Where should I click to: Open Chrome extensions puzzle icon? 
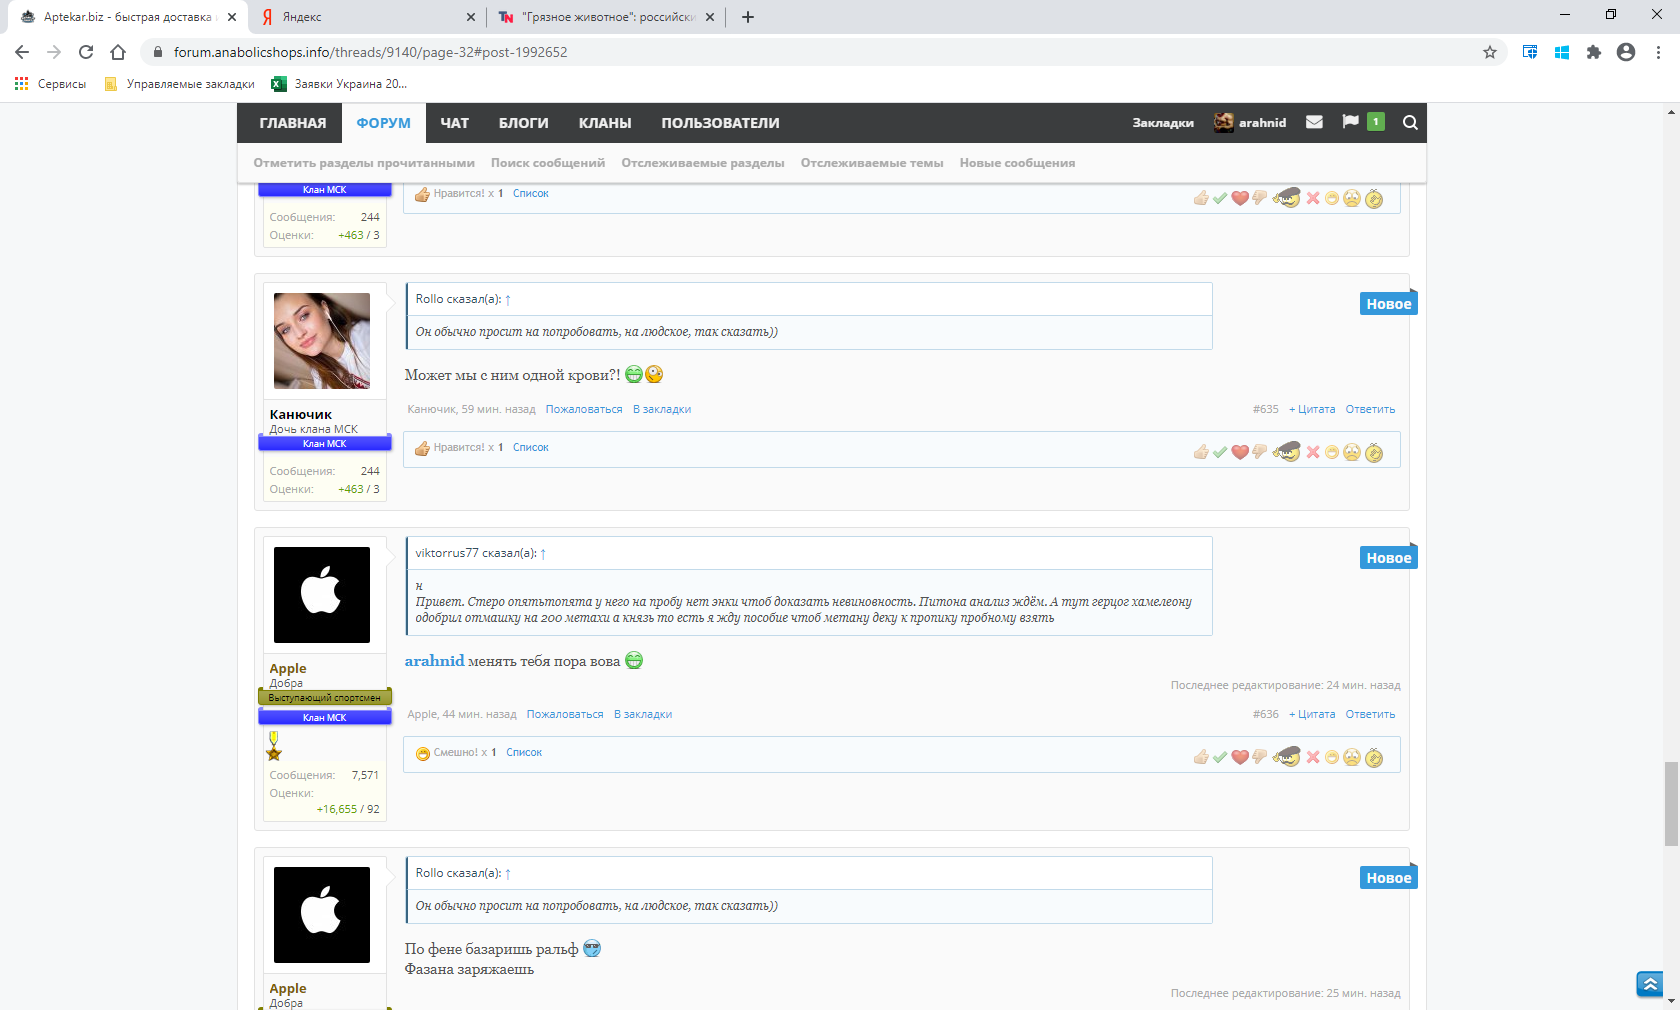point(1594,52)
